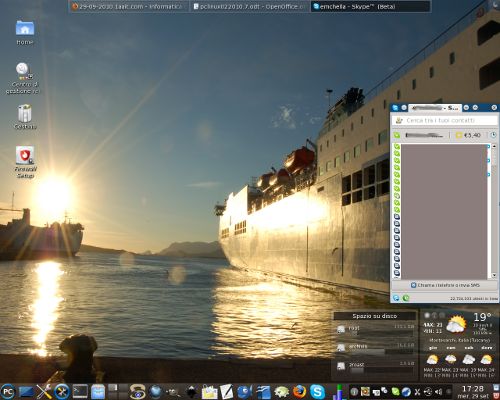
Task: Open the Home folder desktop icon
Action: click(25, 32)
